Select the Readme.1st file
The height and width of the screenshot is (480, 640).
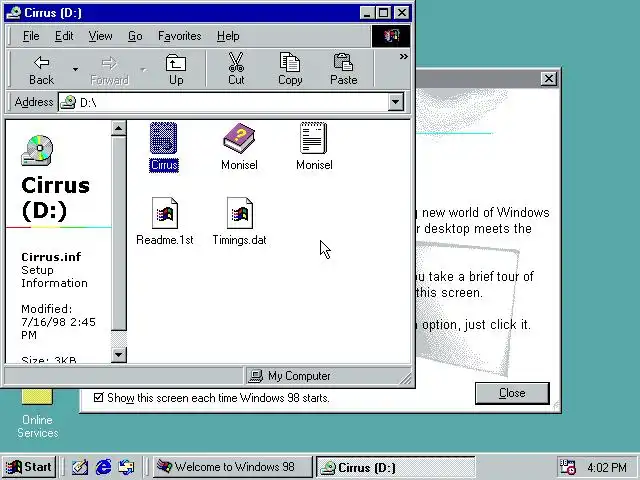tap(164, 221)
